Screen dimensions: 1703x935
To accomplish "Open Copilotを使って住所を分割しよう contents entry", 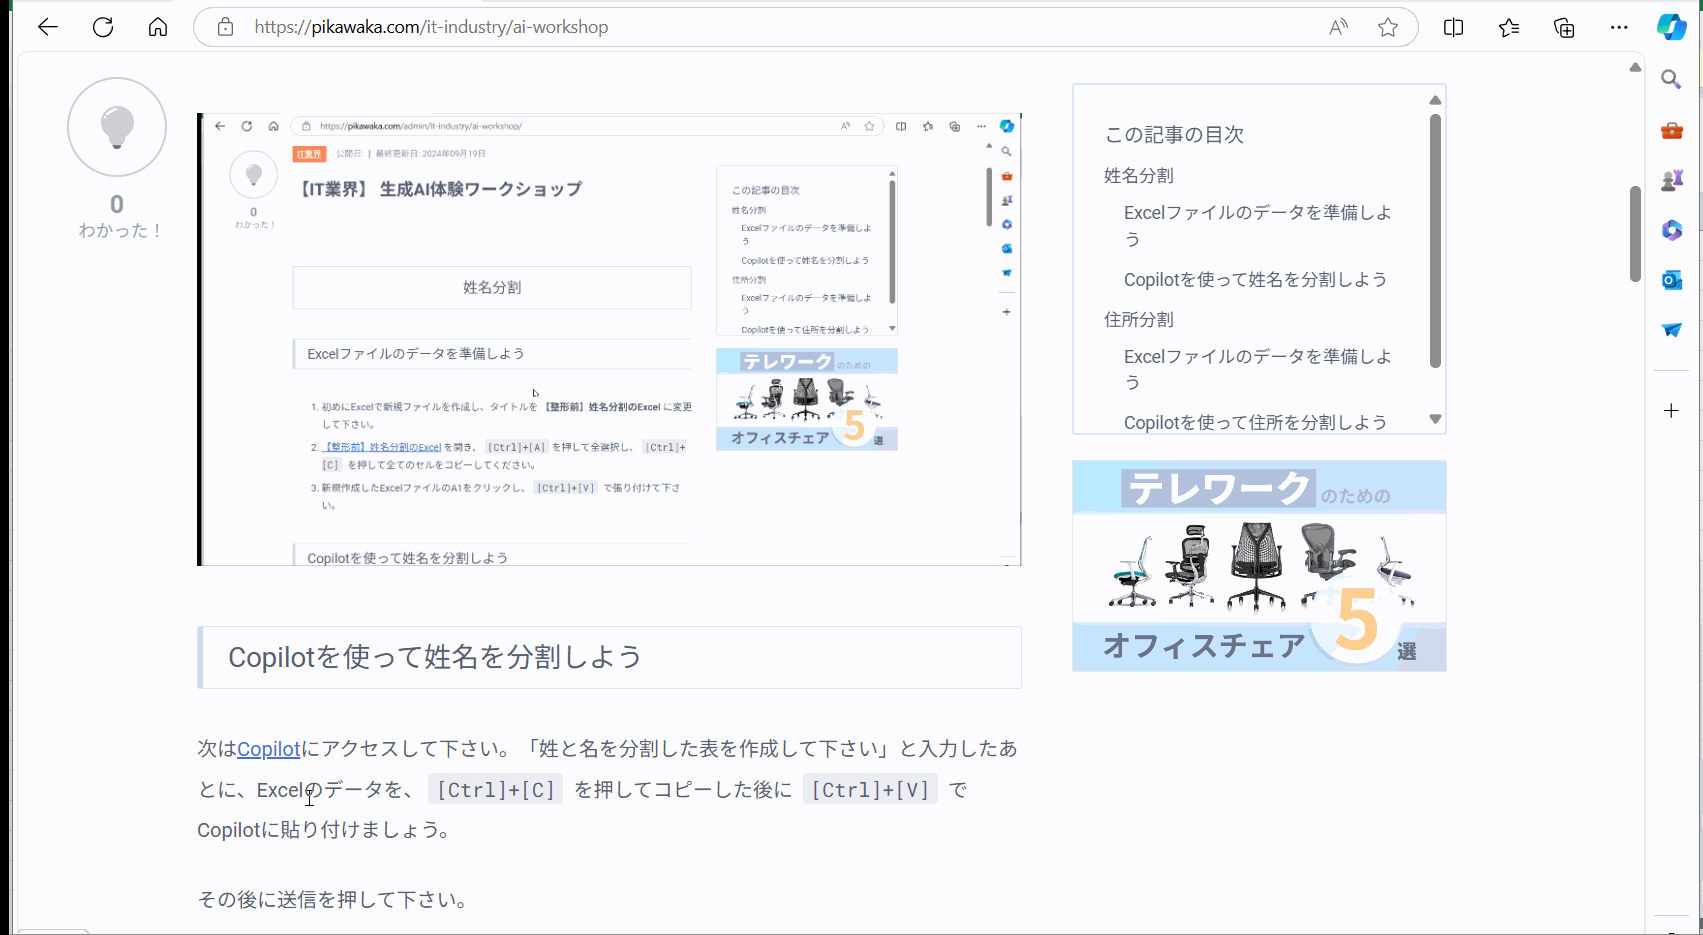I will click(x=1255, y=422).
